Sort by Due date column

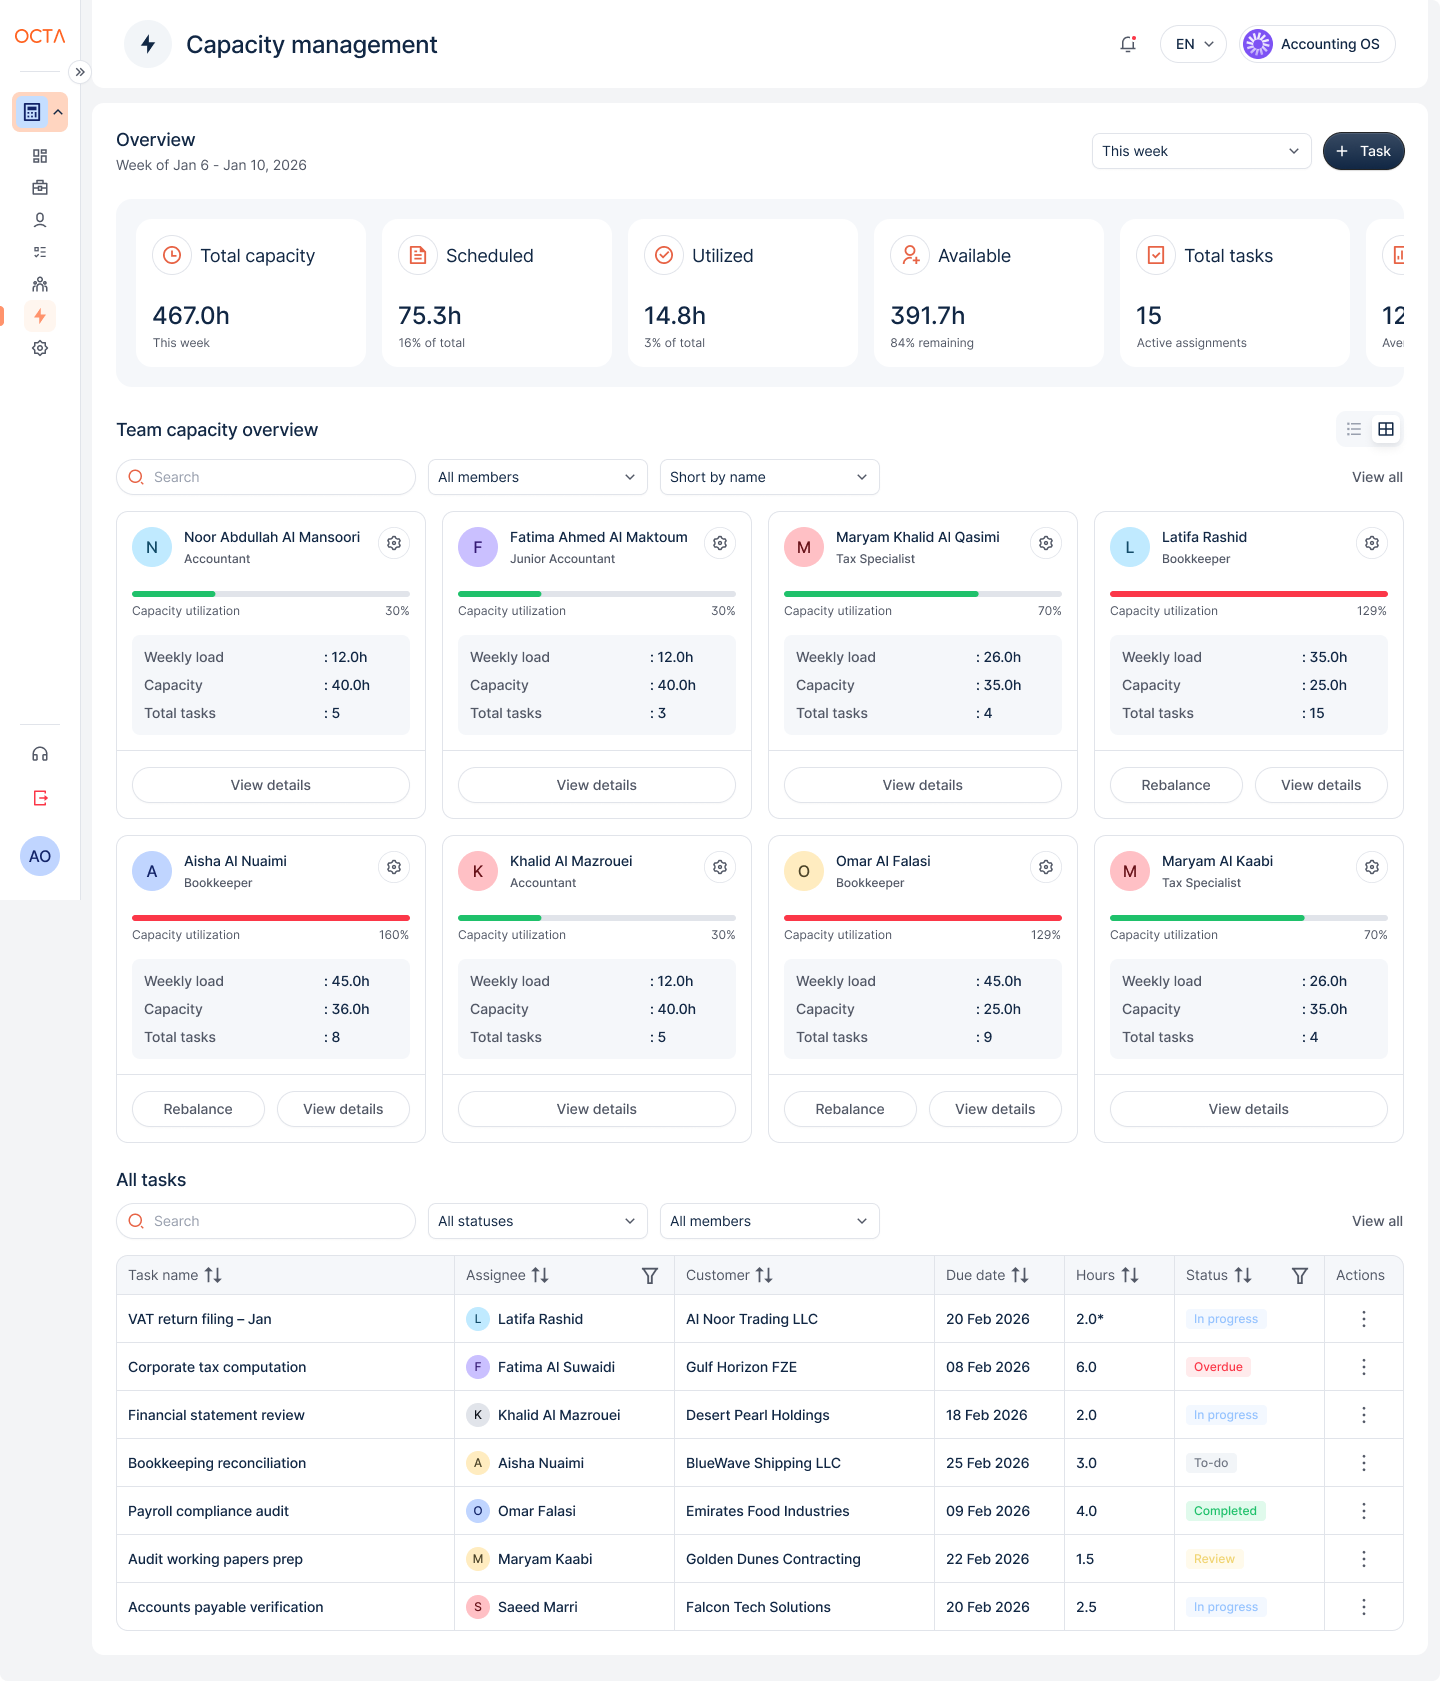1020,1275
